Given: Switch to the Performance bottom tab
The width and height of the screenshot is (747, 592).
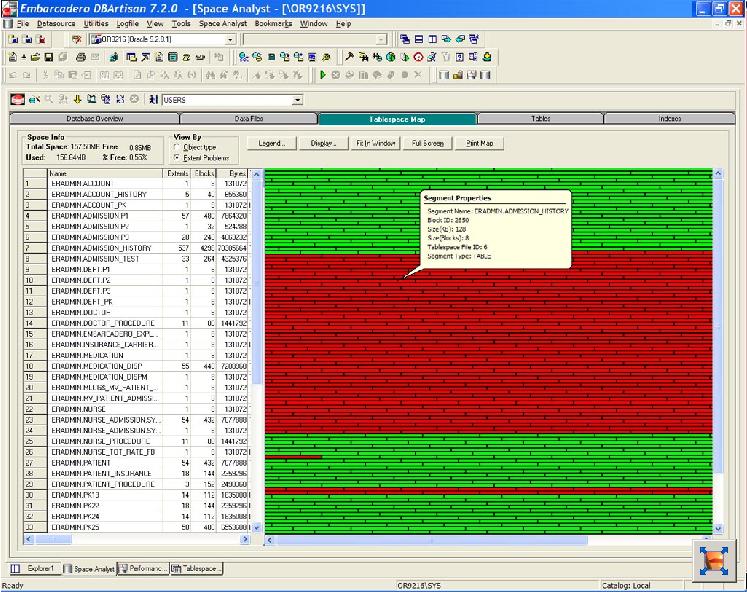Looking at the screenshot, I should 143,568.
